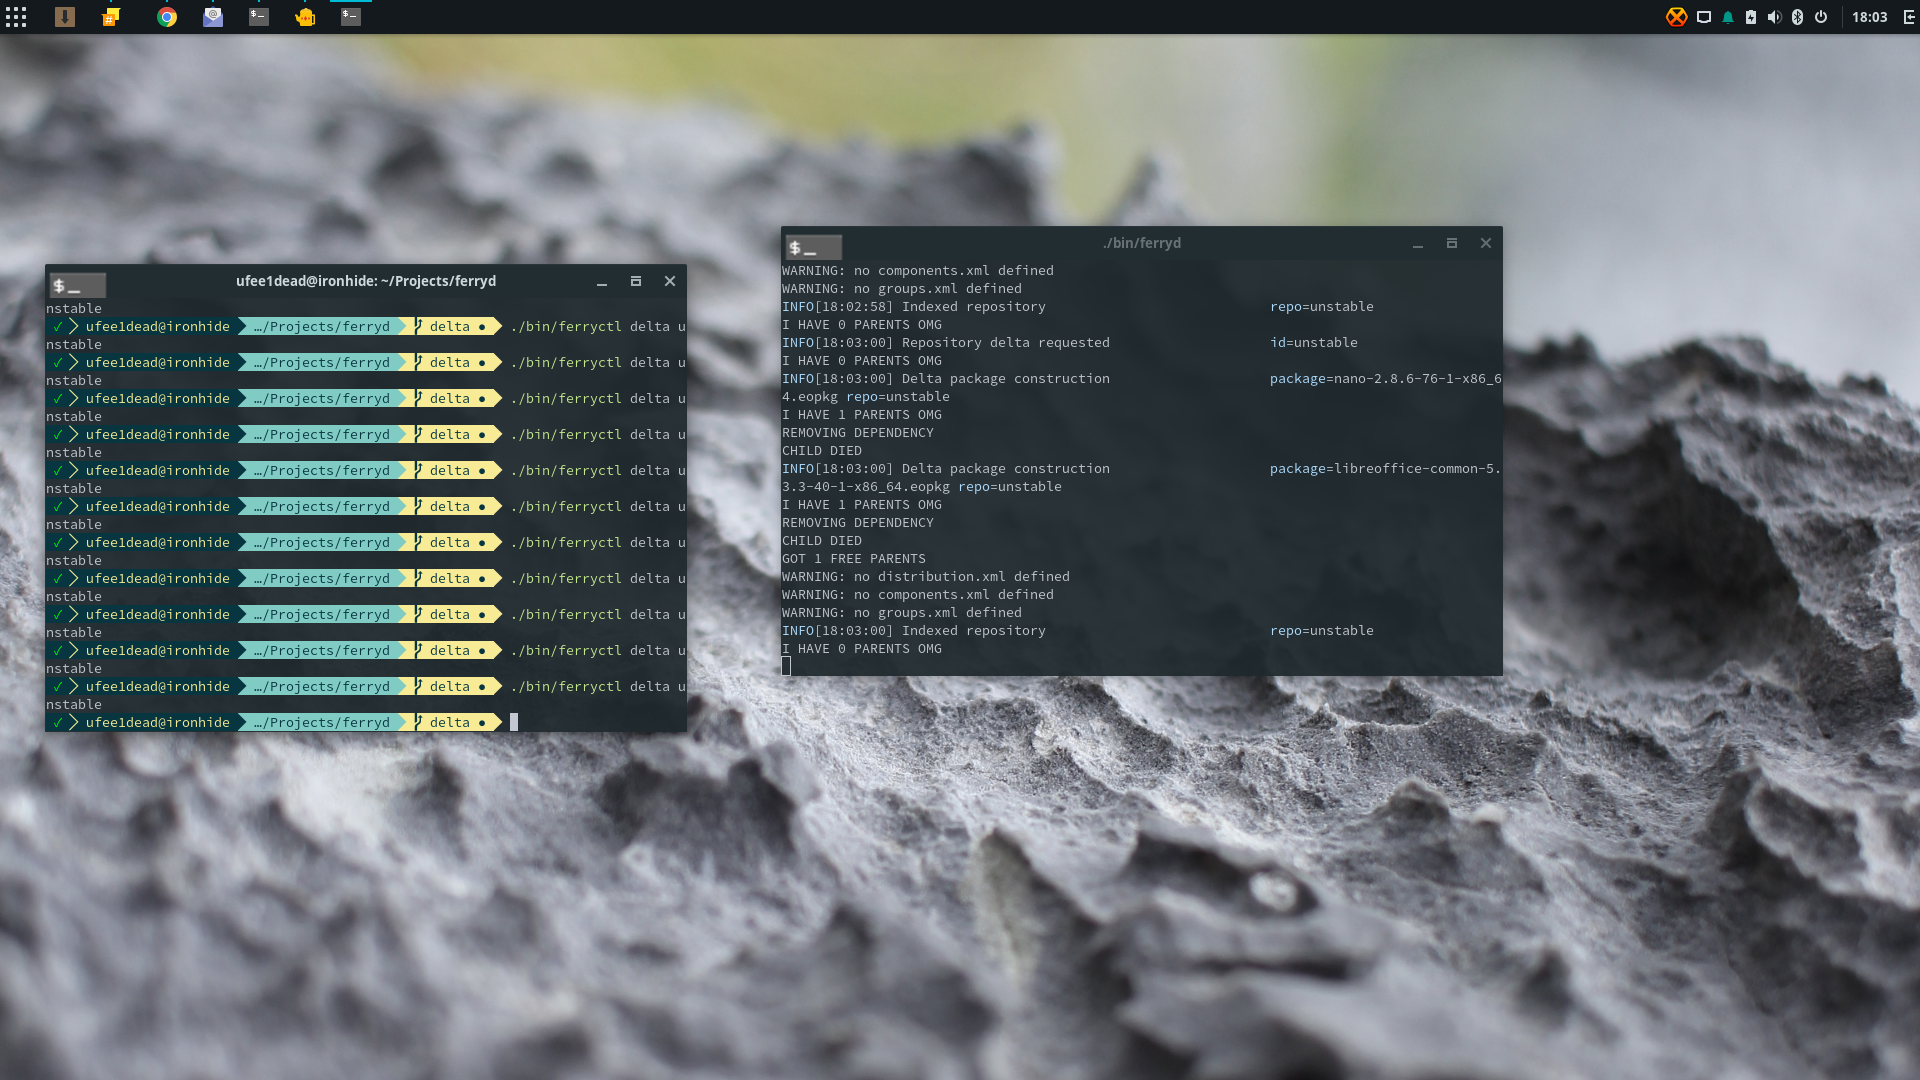Viewport: 1920px width, 1080px height.
Task: Open the mail client envelope icon
Action: point(213,17)
